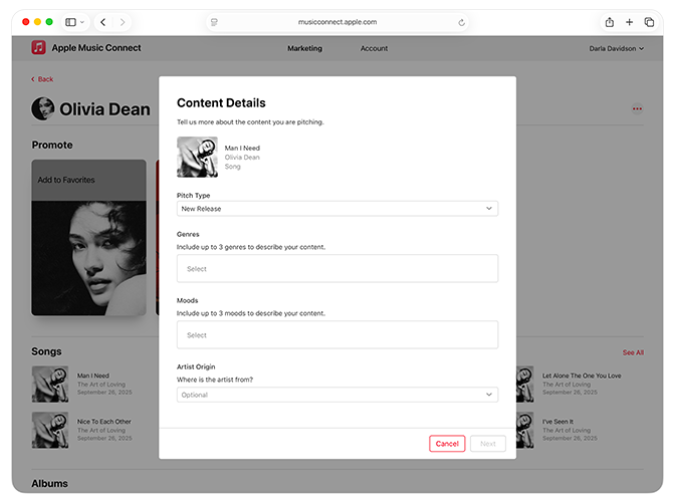Click the Genres select field

(337, 269)
